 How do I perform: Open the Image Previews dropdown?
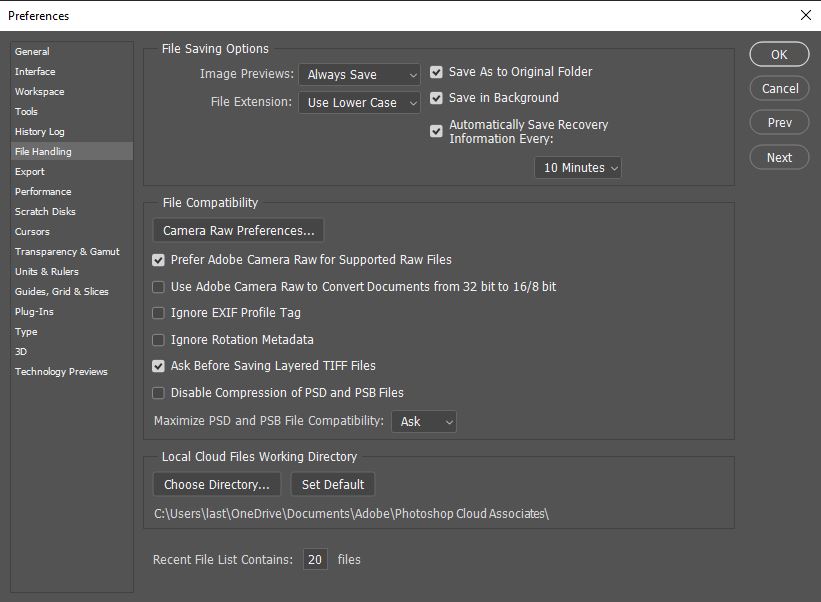359,75
